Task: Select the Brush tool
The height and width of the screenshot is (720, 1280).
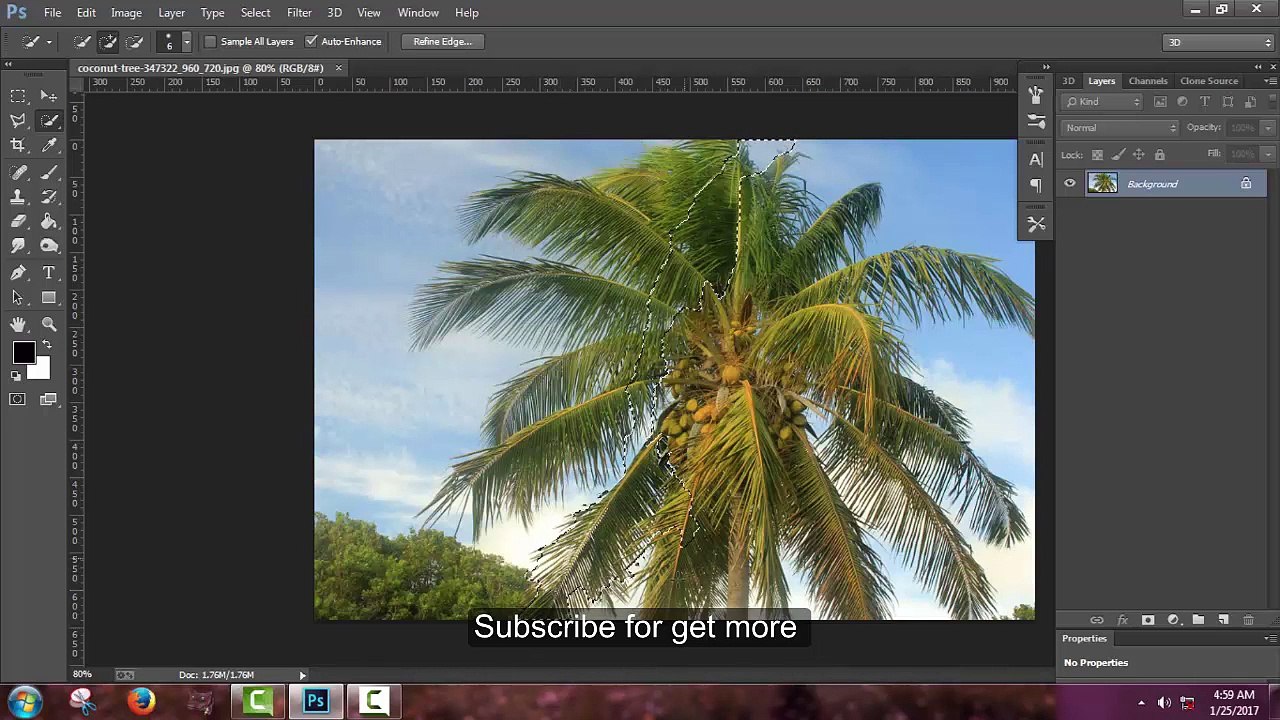Action: point(48,172)
